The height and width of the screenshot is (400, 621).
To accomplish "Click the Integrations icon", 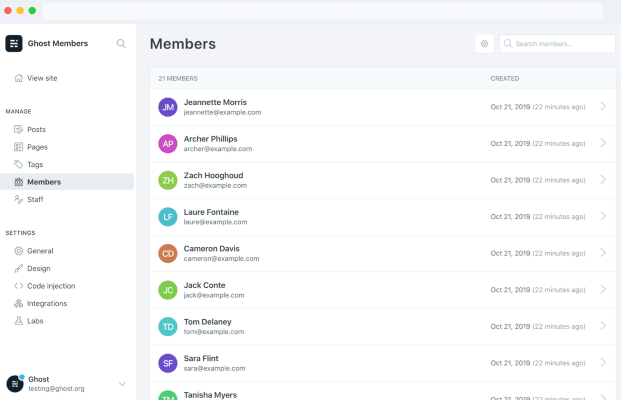I will (19, 303).
